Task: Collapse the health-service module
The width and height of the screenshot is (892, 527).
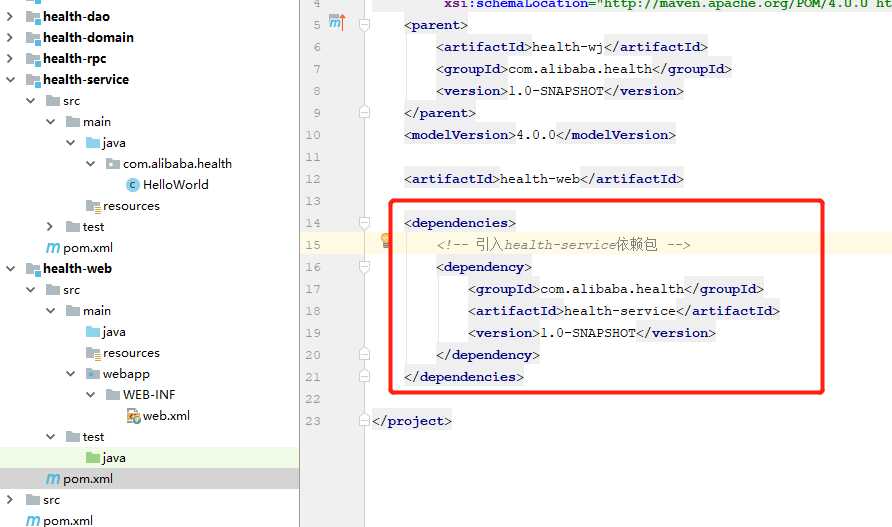Action: point(10,80)
